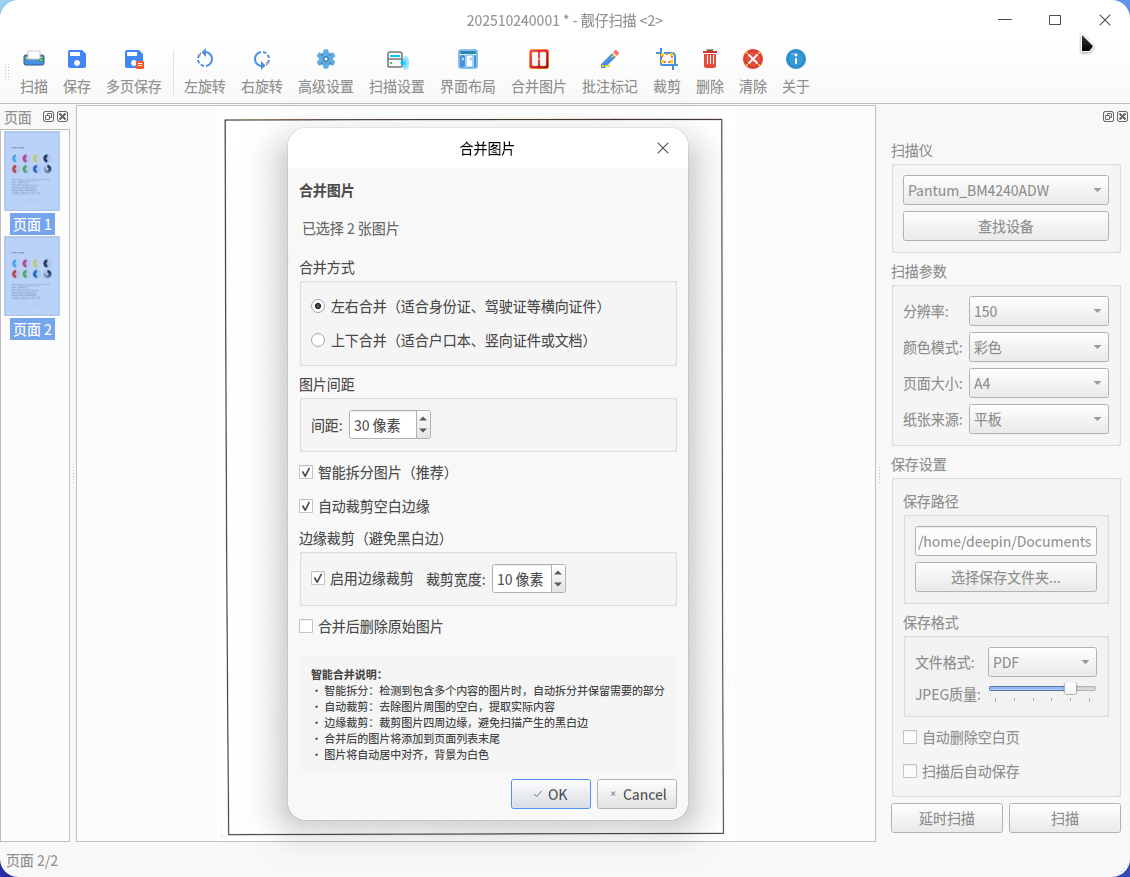Select the 批注标记 annotation tool
Viewport: 1130px width, 877px height.
tap(610, 71)
